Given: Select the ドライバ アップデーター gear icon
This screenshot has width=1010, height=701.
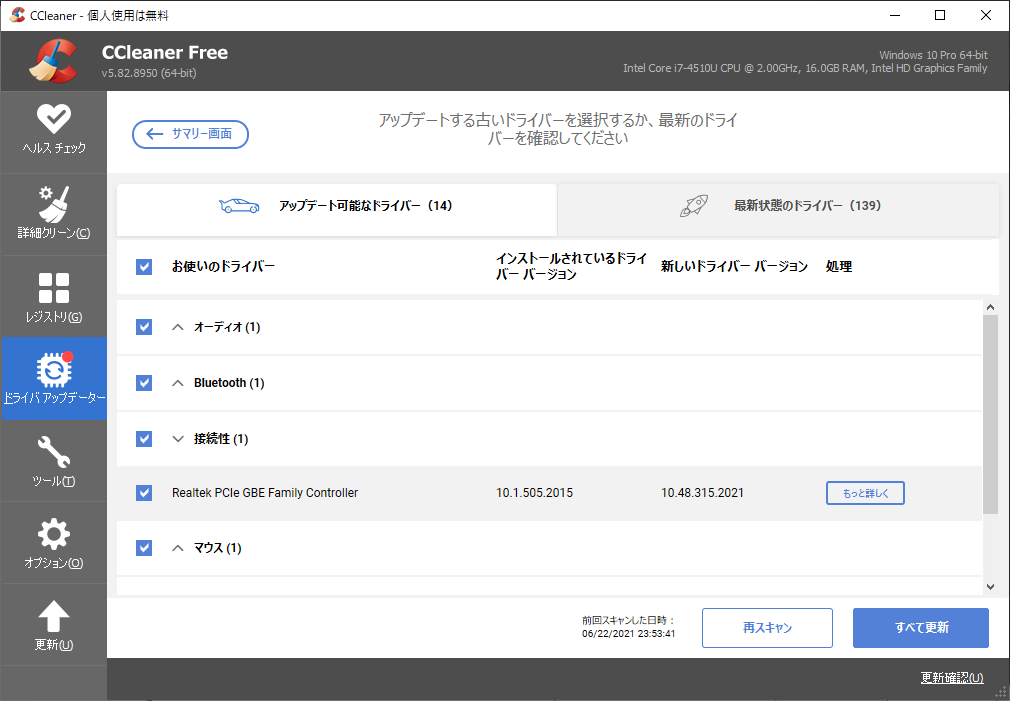Looking at the screenshot, I should click(54, 370).
